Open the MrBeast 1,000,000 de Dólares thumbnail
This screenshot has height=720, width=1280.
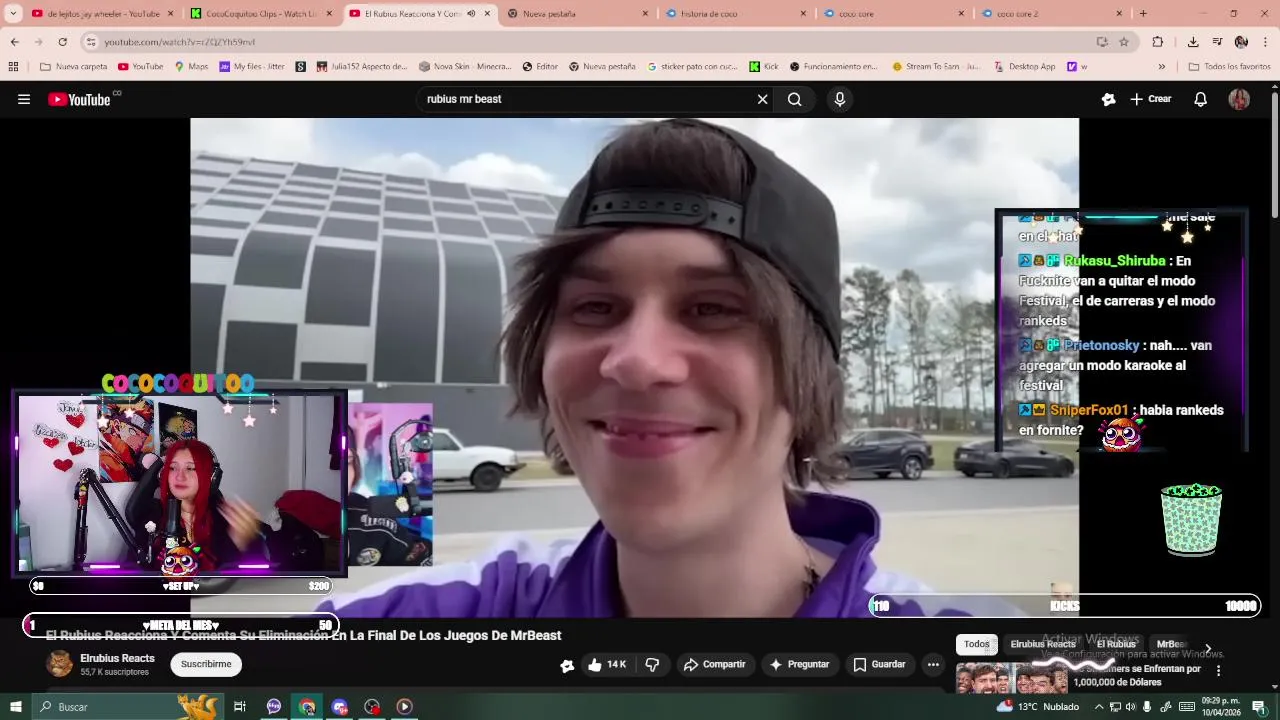1011,677
